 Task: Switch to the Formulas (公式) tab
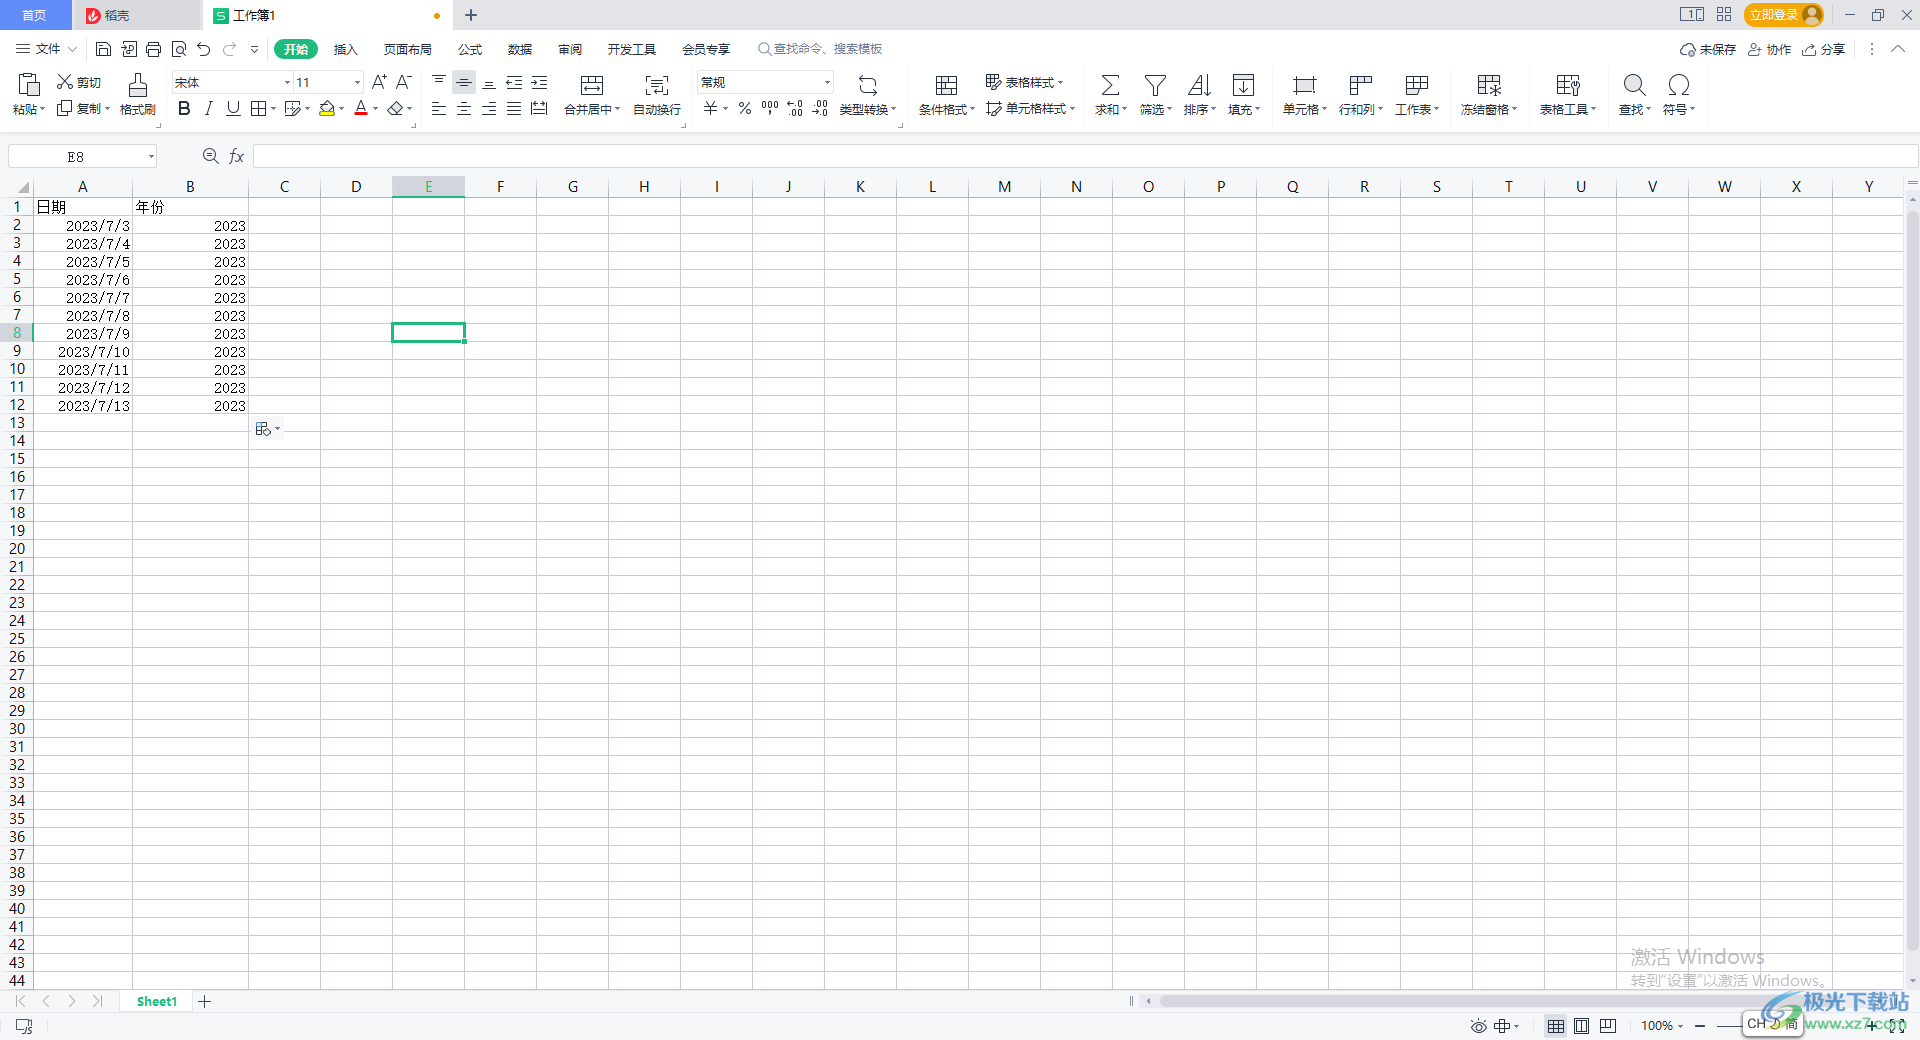[470, 49]
